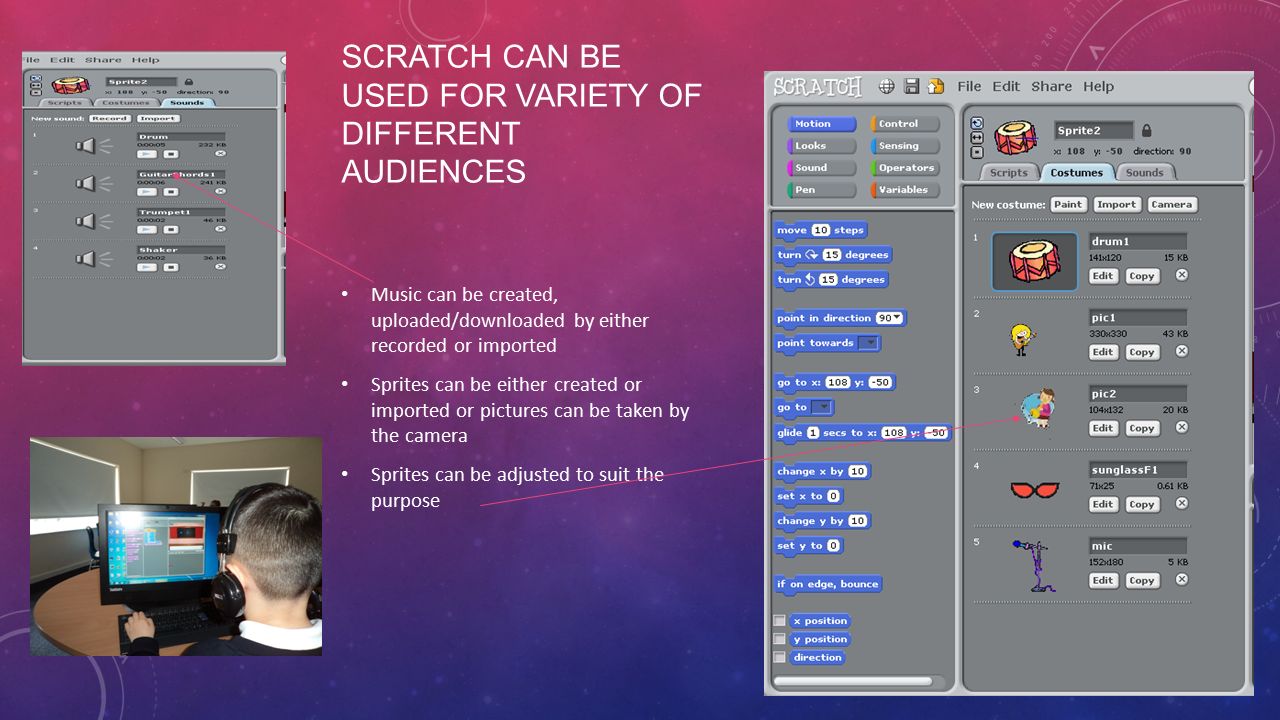Screen dimensions: 1280x720
Task: Play the Drum sound
Action: (147, 154)
